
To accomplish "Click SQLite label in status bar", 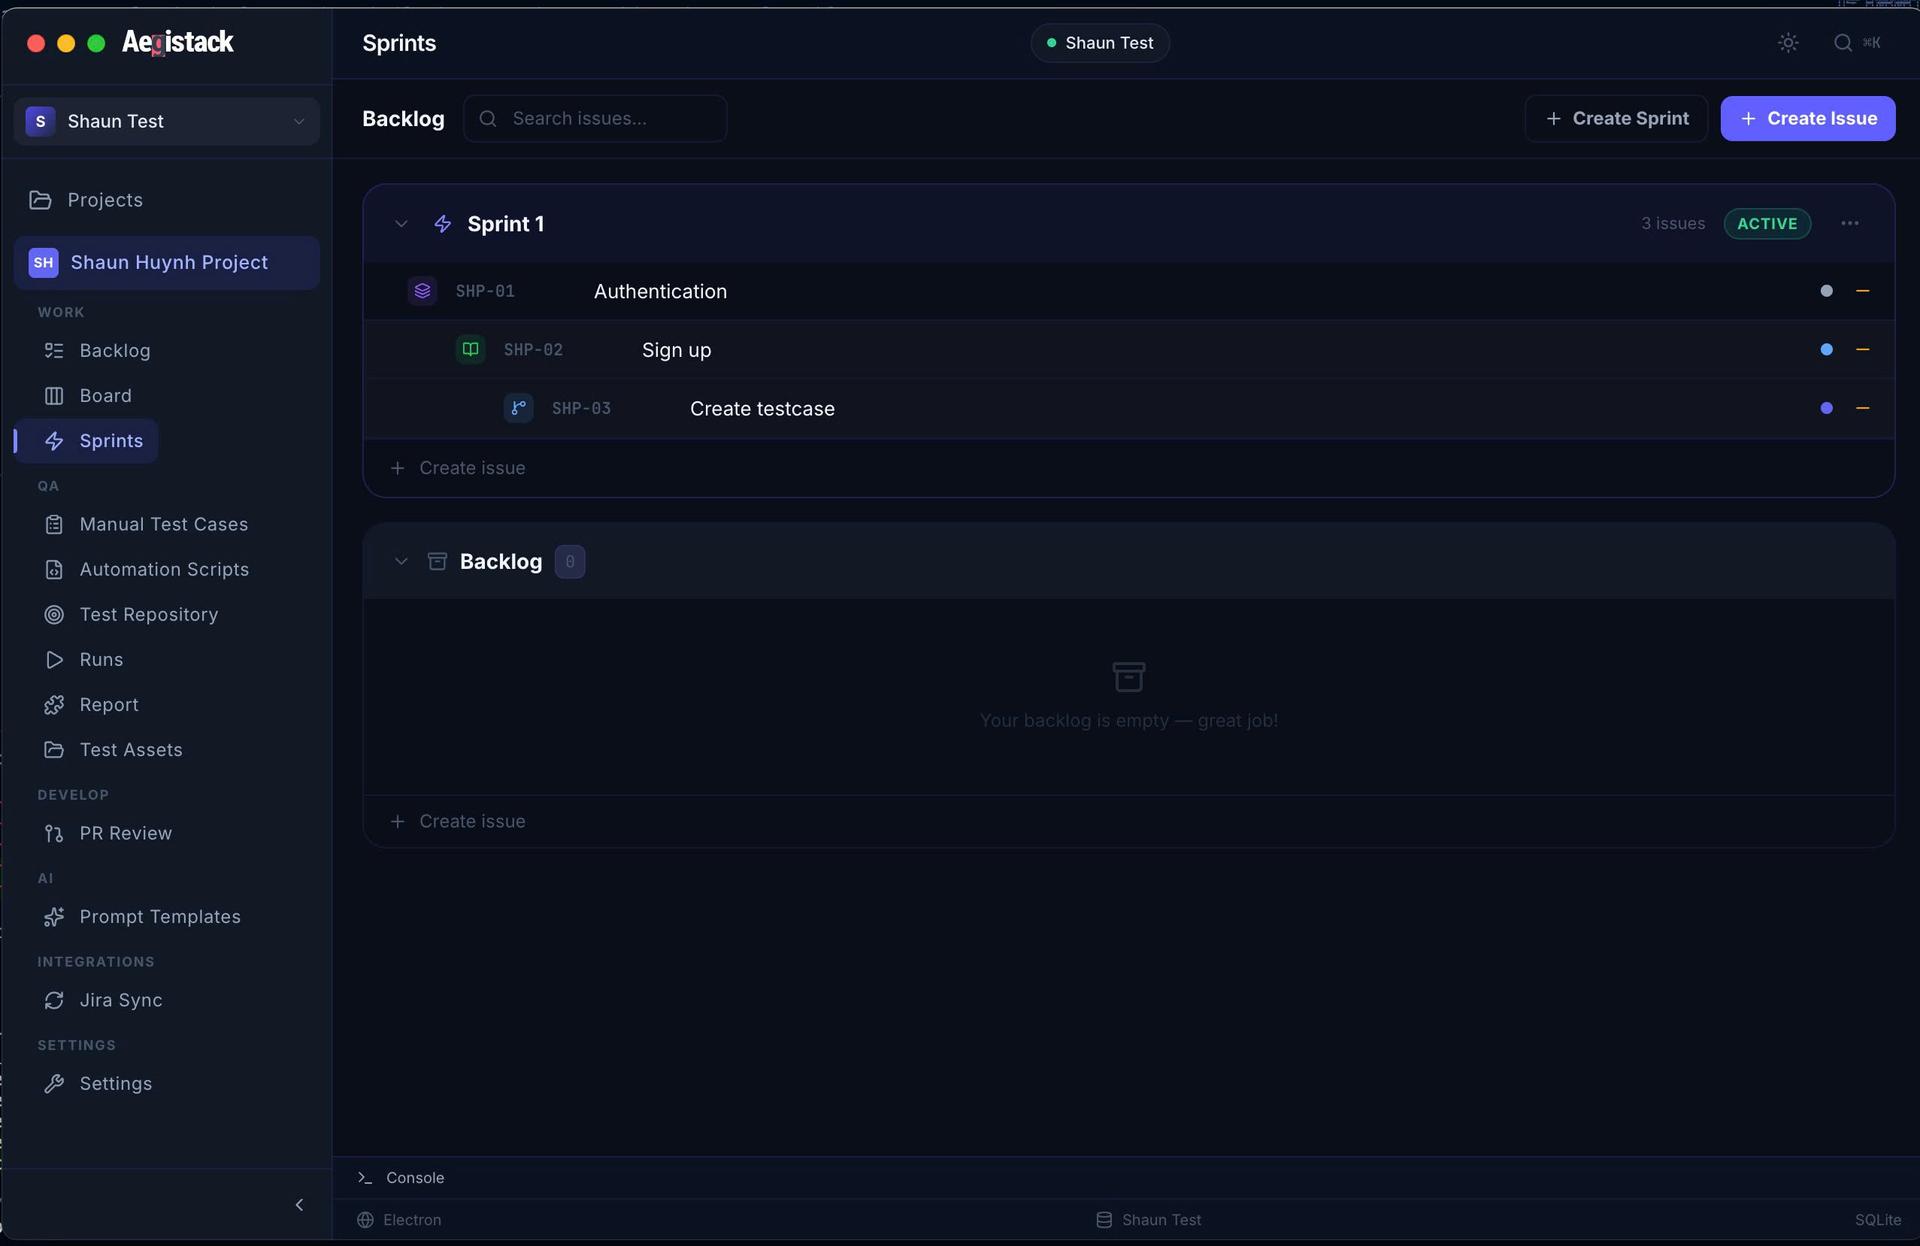I will coord(1878,1220).
